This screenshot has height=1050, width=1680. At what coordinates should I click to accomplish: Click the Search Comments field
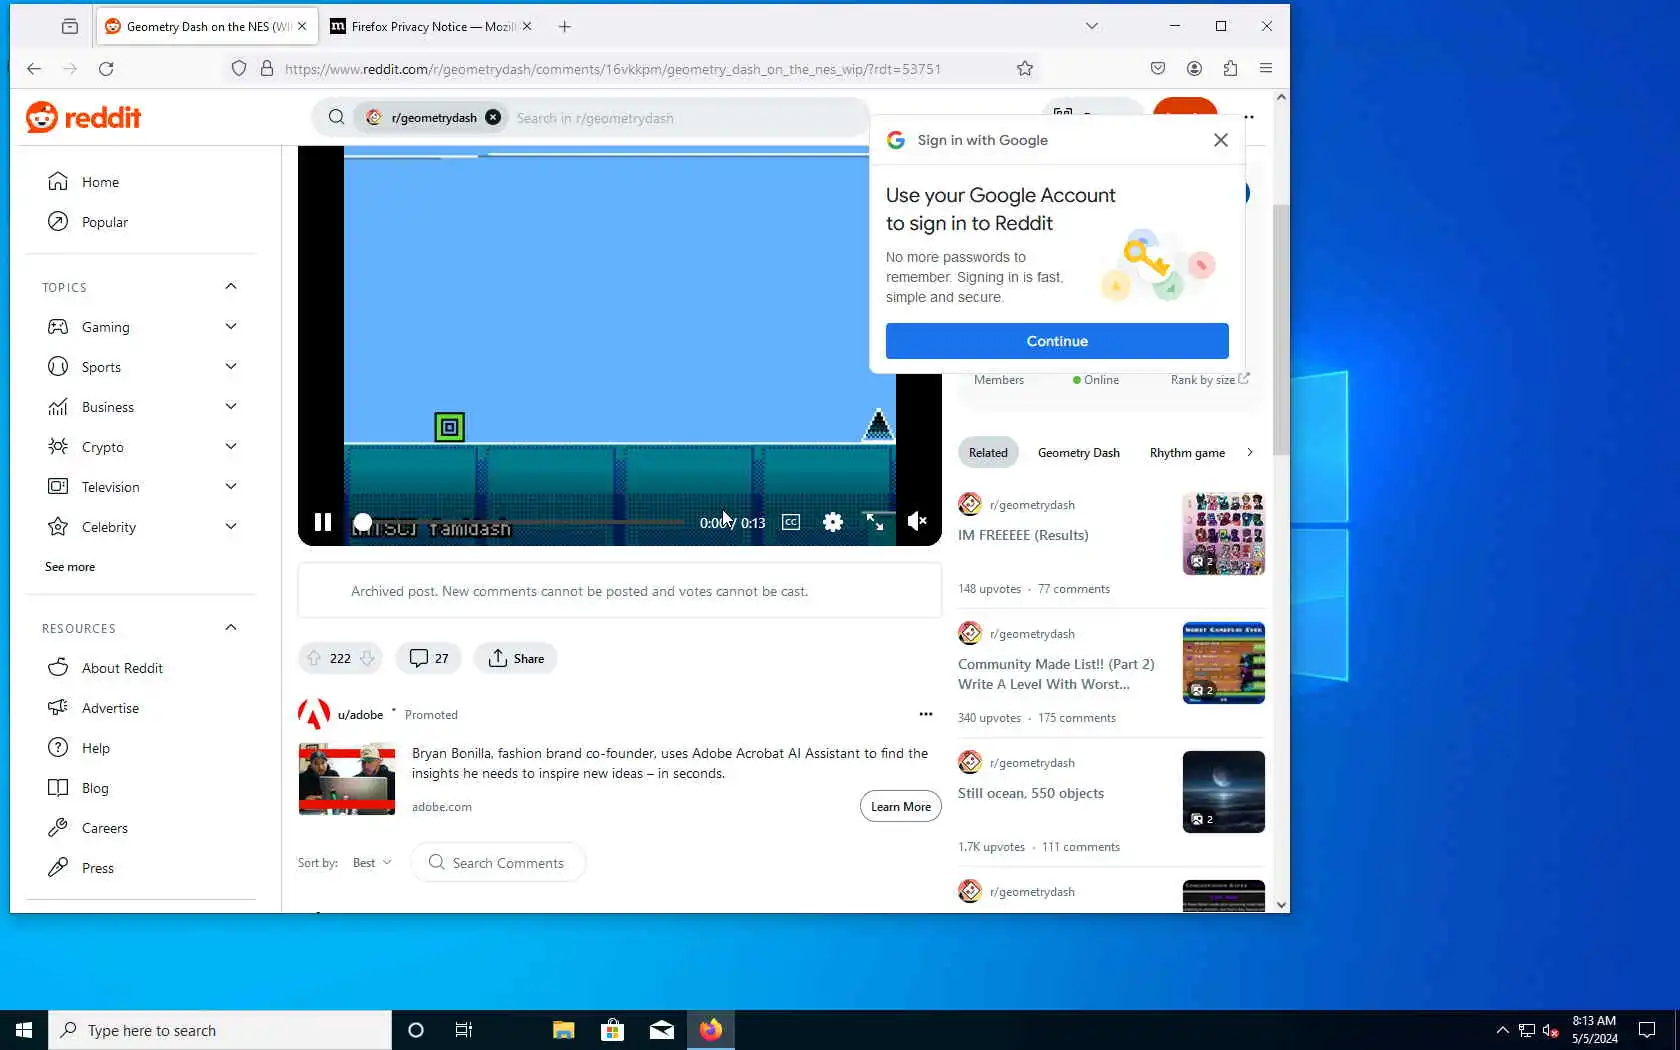pos(498,863)
